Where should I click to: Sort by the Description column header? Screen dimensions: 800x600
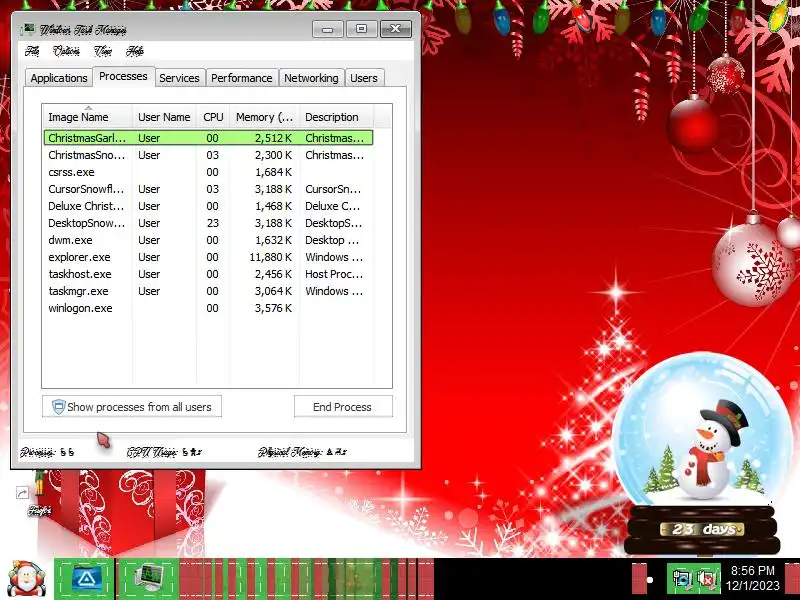click(x=336, y=117)
